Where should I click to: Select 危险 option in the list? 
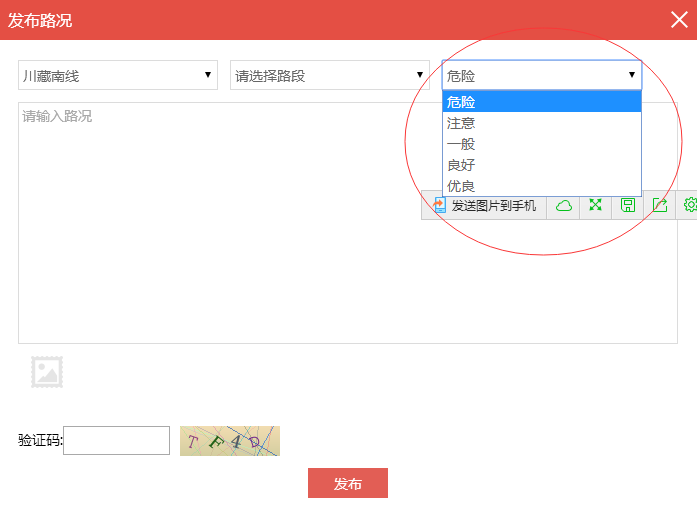click(541, 102)
